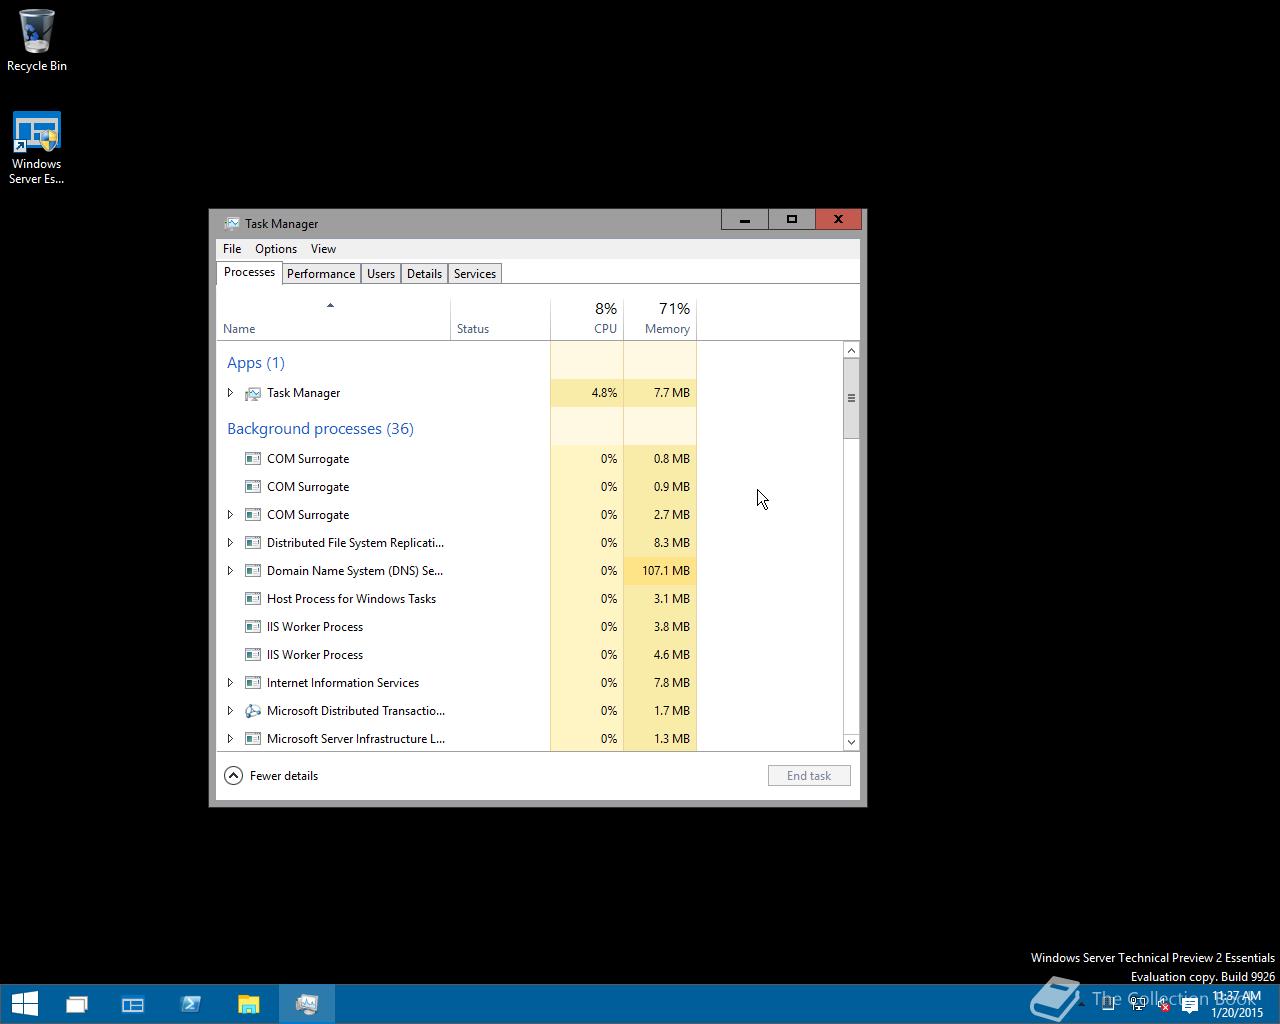Sort processes by the Name column

[x=333, y=319]
